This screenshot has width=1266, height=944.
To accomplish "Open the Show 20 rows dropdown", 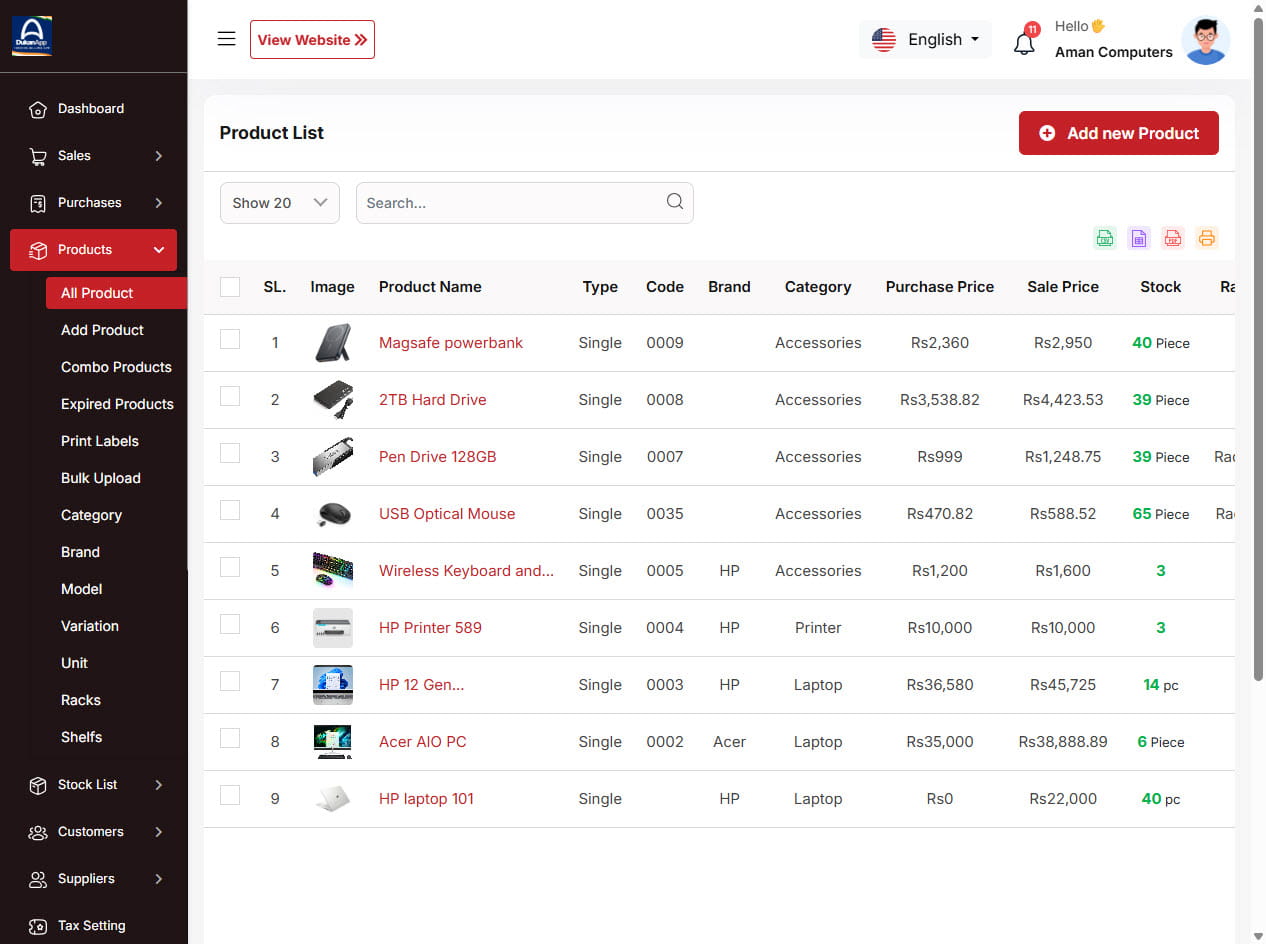I will 280,203.
